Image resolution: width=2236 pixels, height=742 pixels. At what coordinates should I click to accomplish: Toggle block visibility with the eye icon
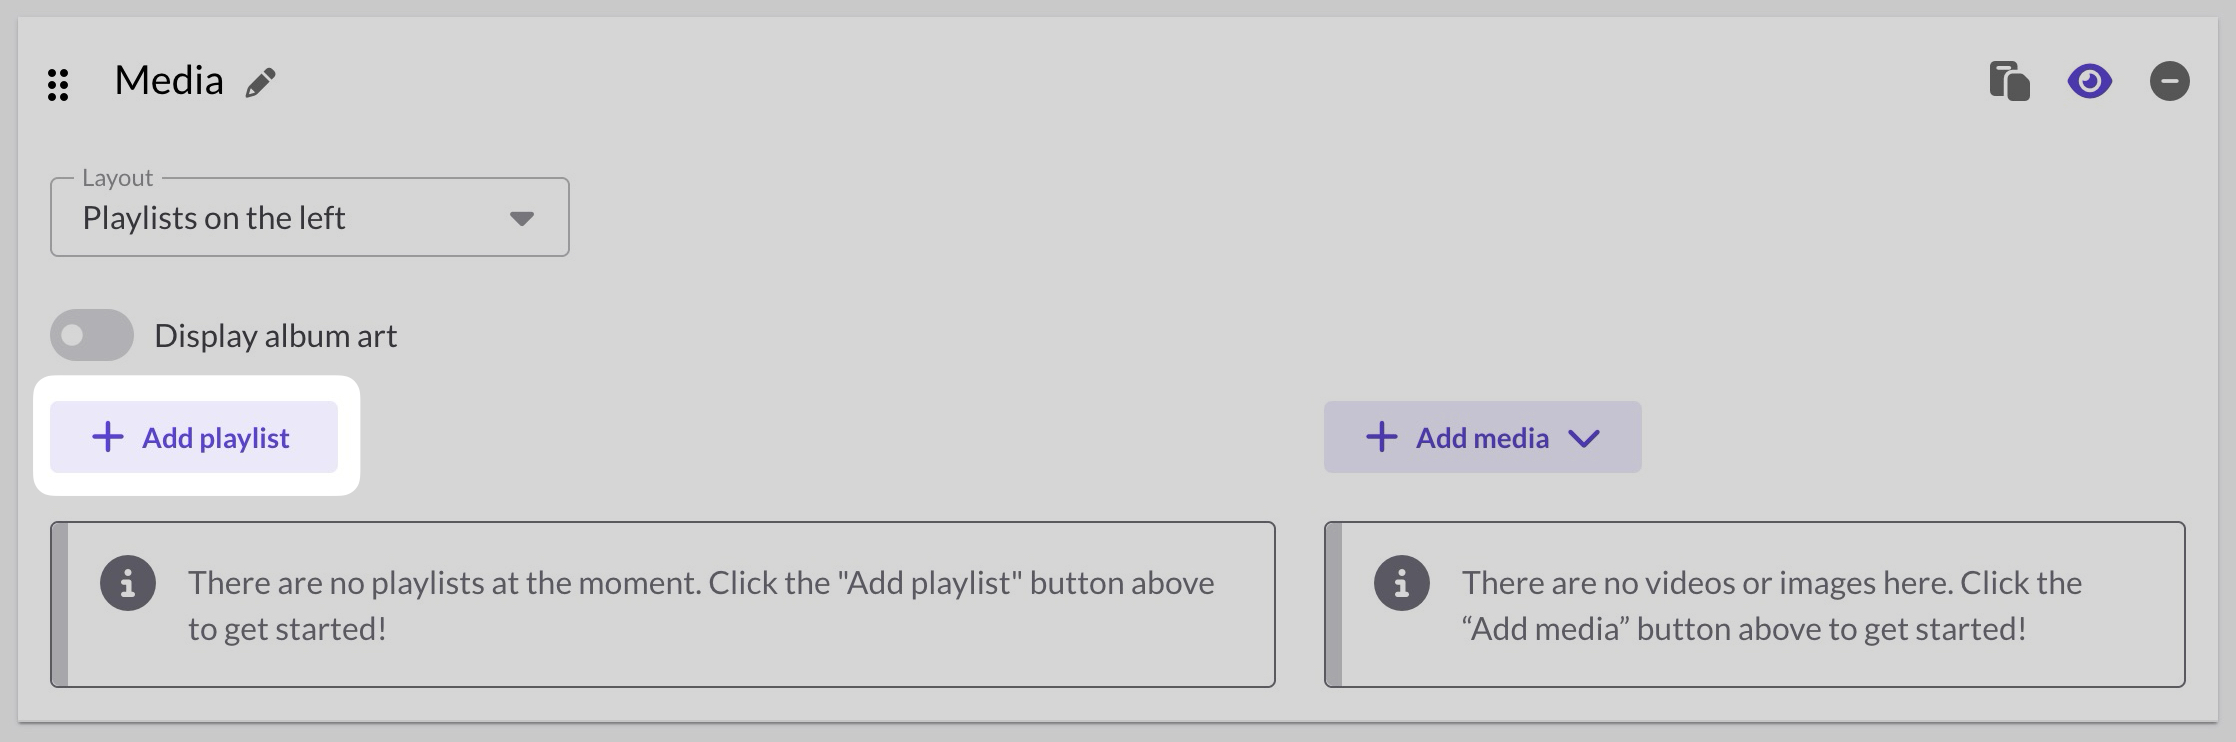(2090, 81)
